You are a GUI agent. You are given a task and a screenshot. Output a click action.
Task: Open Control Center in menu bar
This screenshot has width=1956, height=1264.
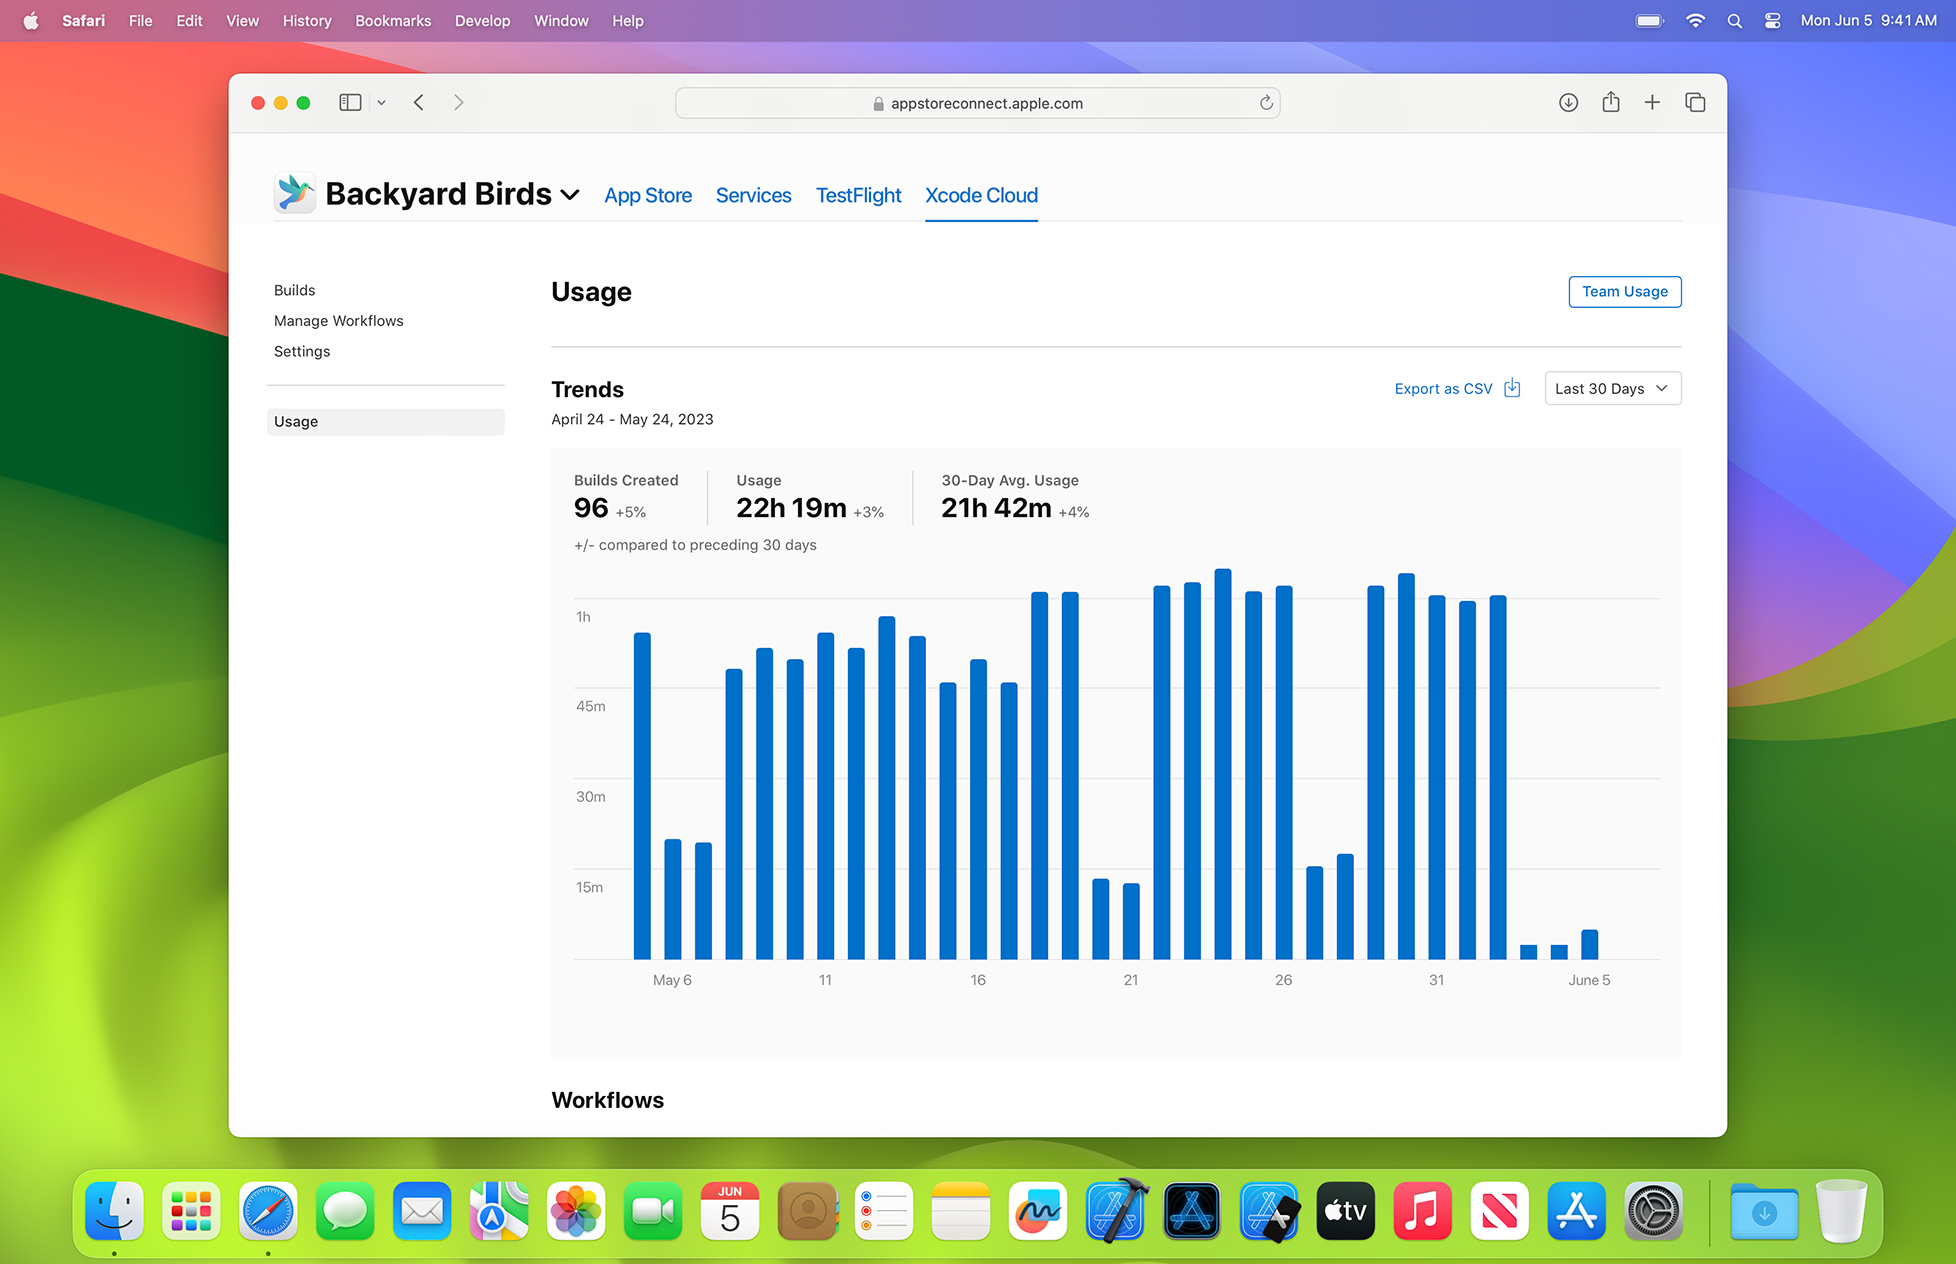coord(1772,21)
